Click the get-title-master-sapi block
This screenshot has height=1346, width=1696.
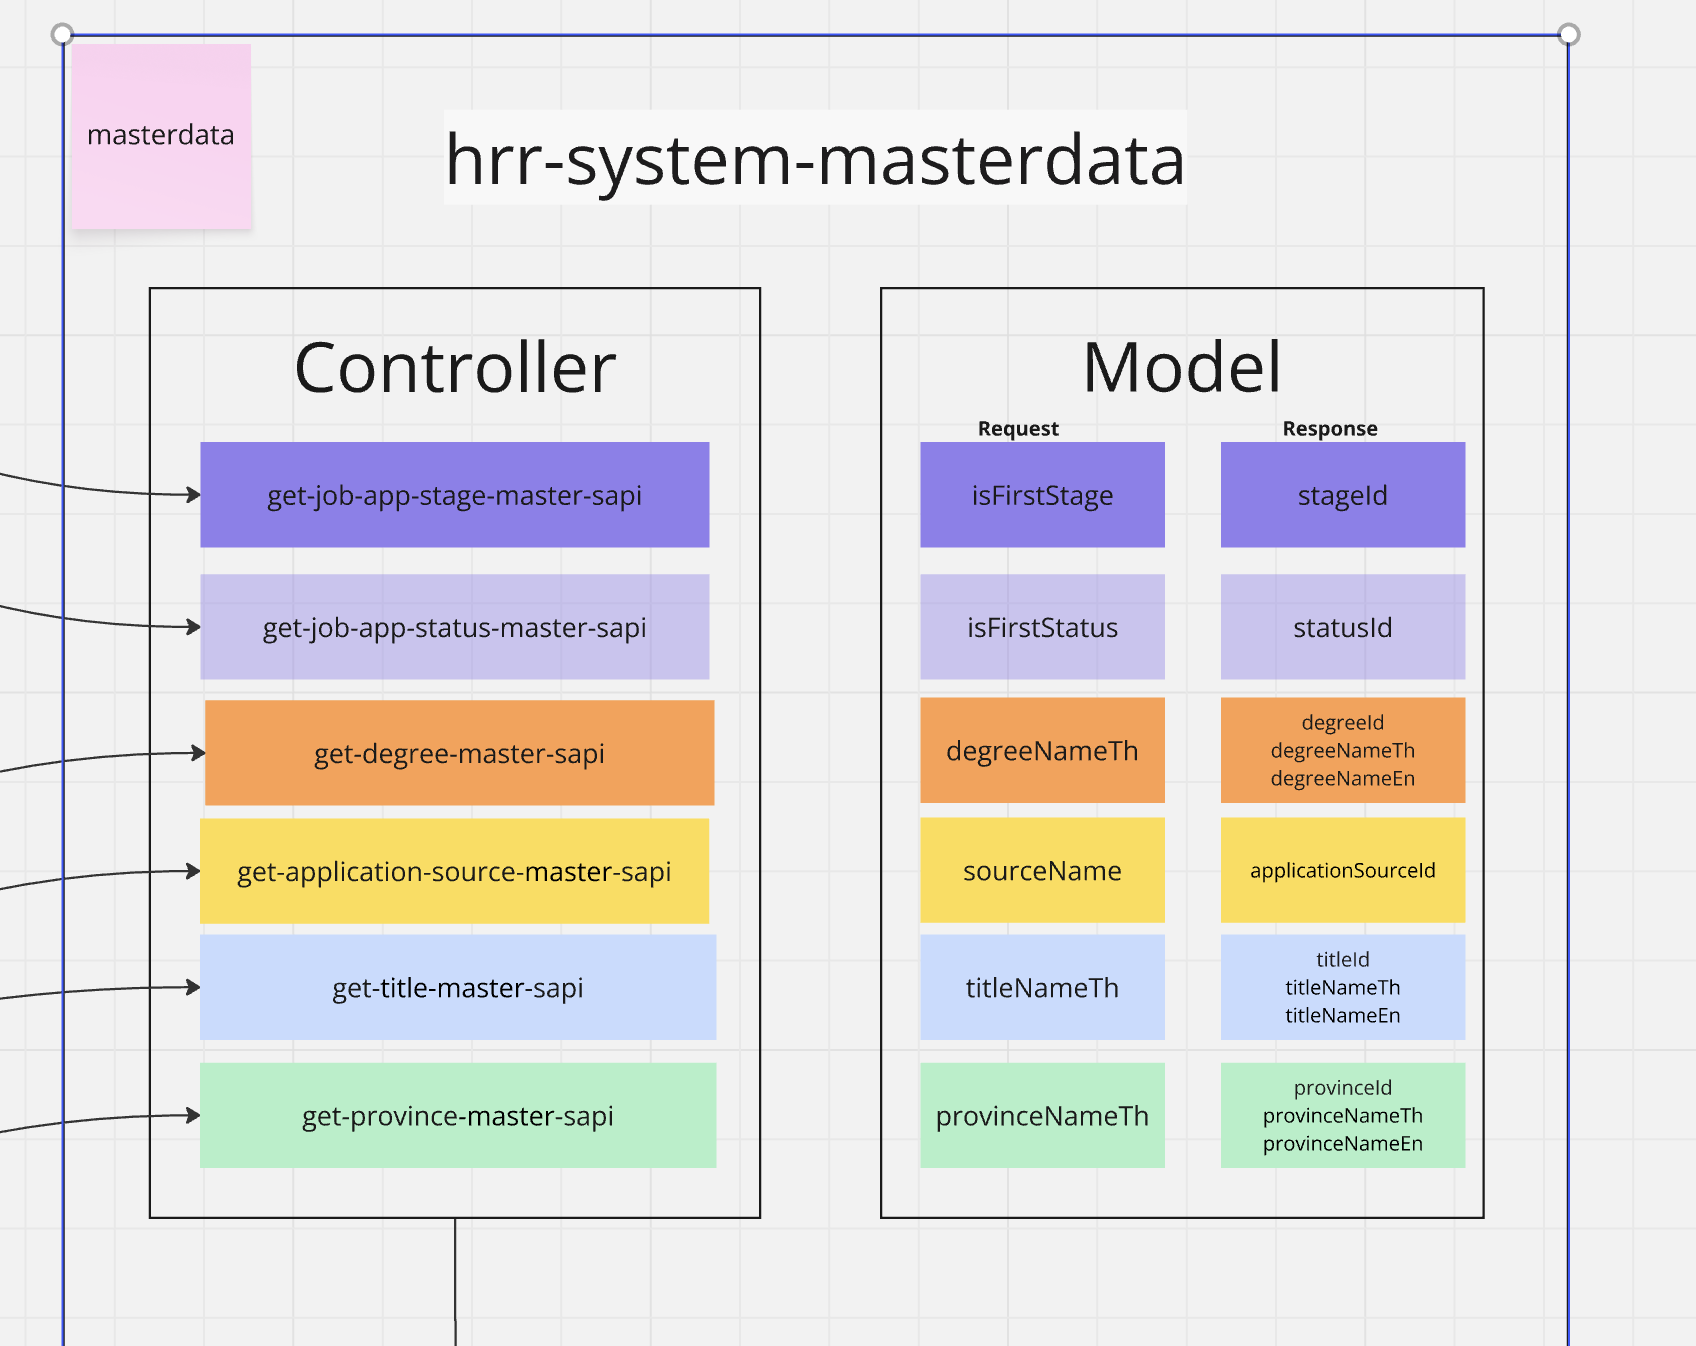click(457, 987)
